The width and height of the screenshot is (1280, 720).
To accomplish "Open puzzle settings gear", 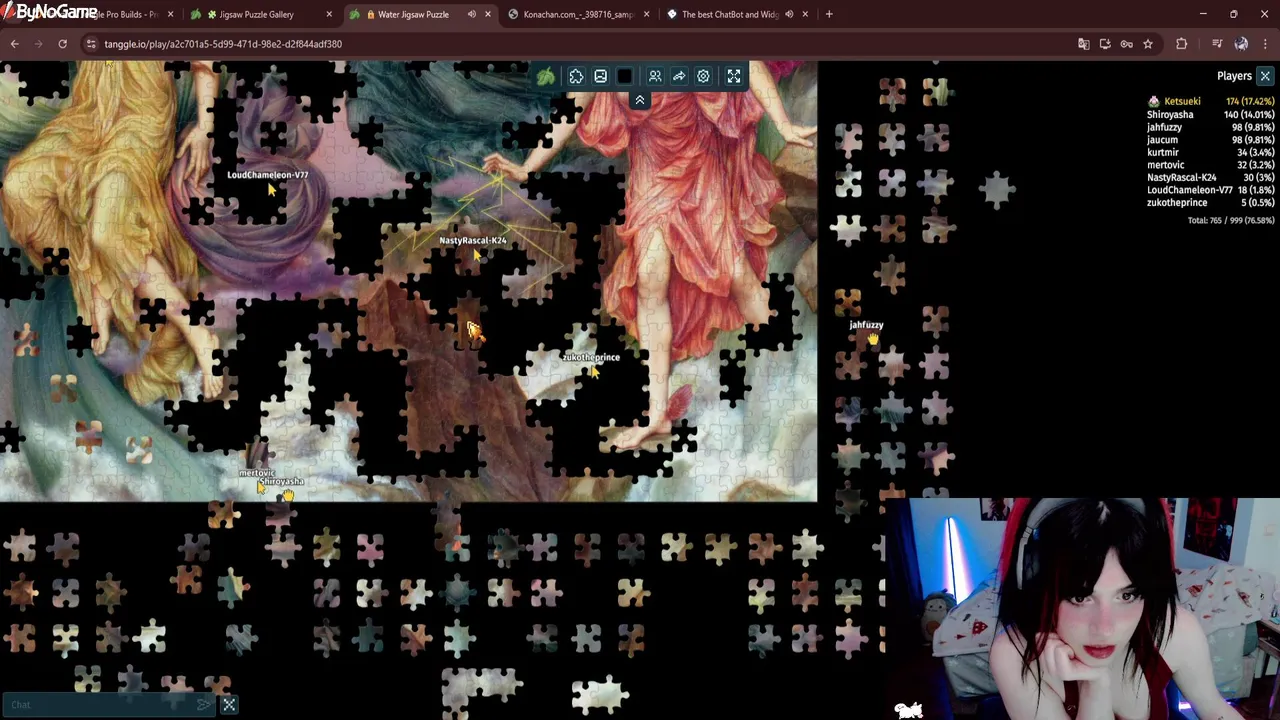I will click(703, 76).
